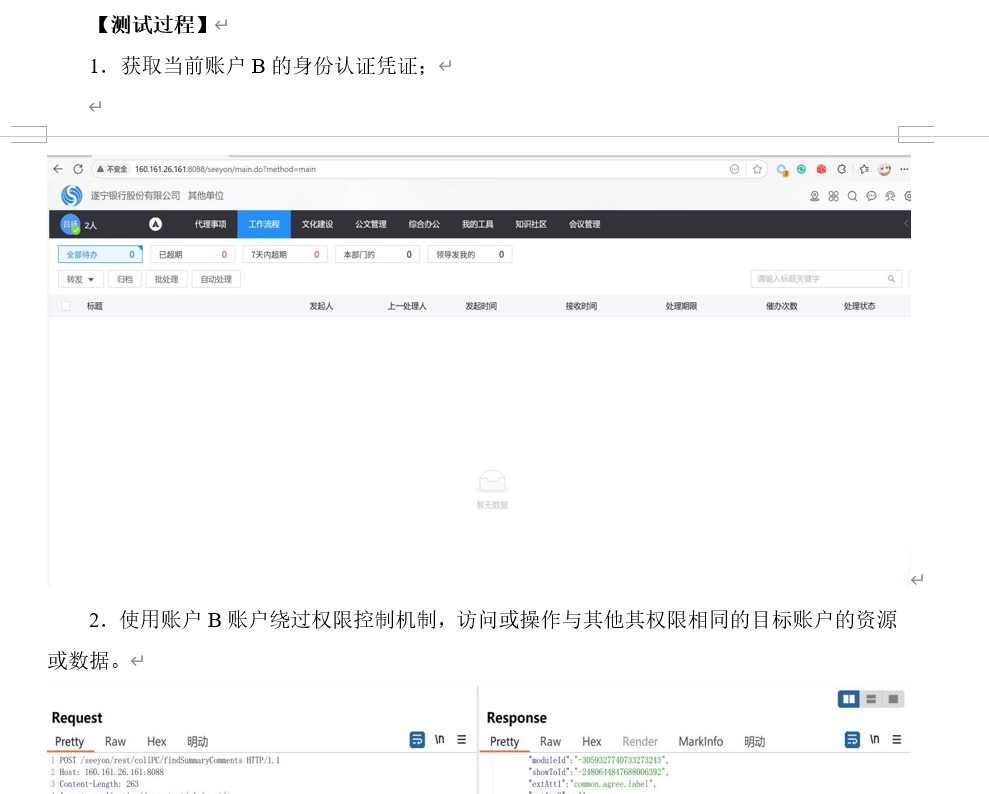Toggle word wrap icon in Request panel
989x794 pixels.
417,739
